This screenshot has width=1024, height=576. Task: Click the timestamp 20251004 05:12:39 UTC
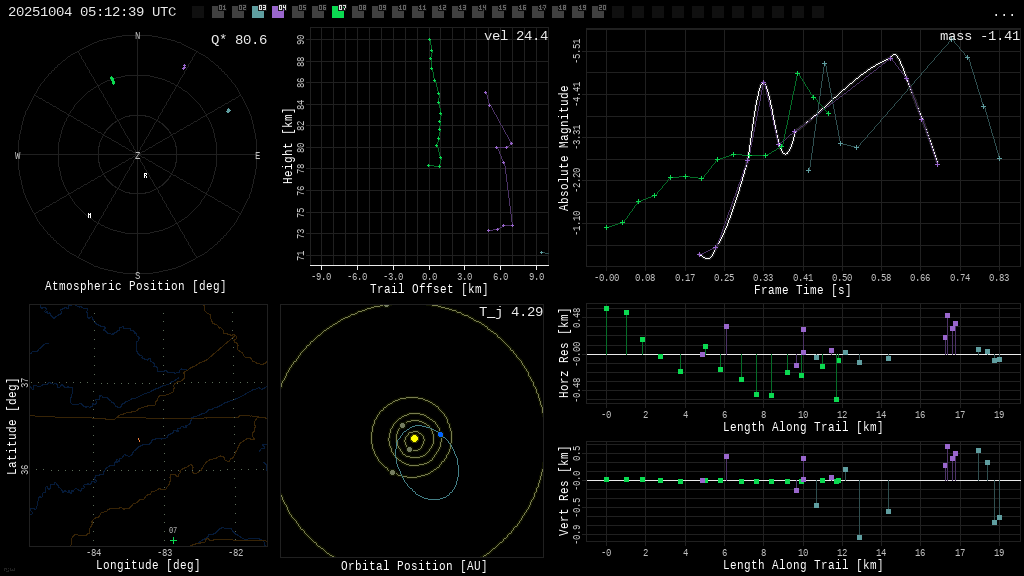click(92, 12)
